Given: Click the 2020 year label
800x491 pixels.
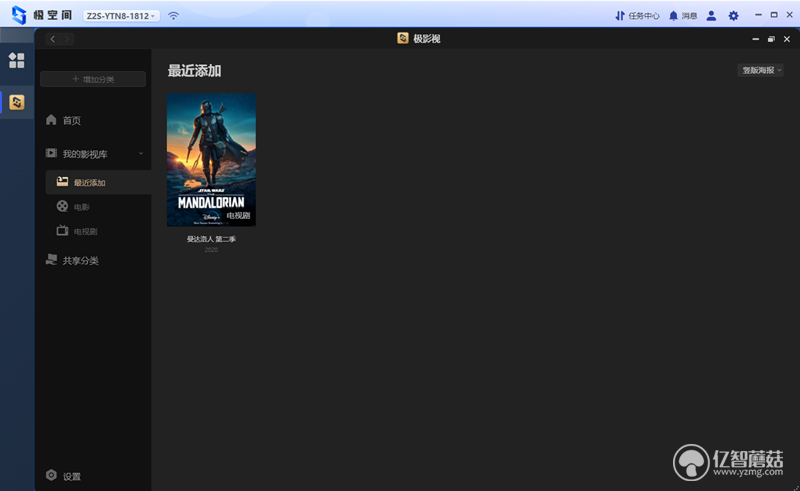Looking at the screenshot, I should coord(211,250).
